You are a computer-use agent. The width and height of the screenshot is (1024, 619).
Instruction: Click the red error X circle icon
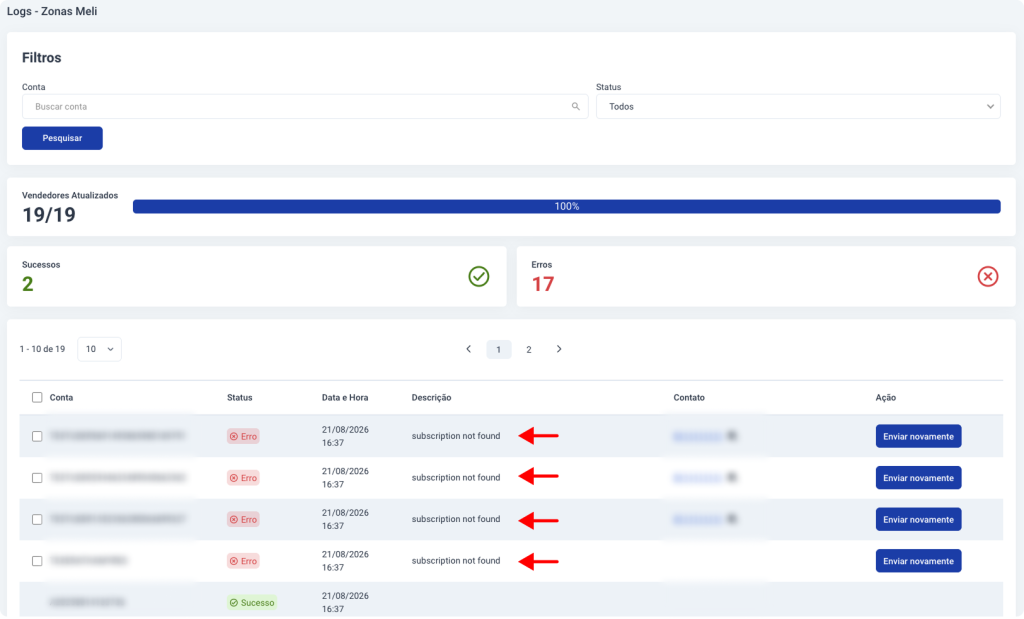[x=987, y=276]
